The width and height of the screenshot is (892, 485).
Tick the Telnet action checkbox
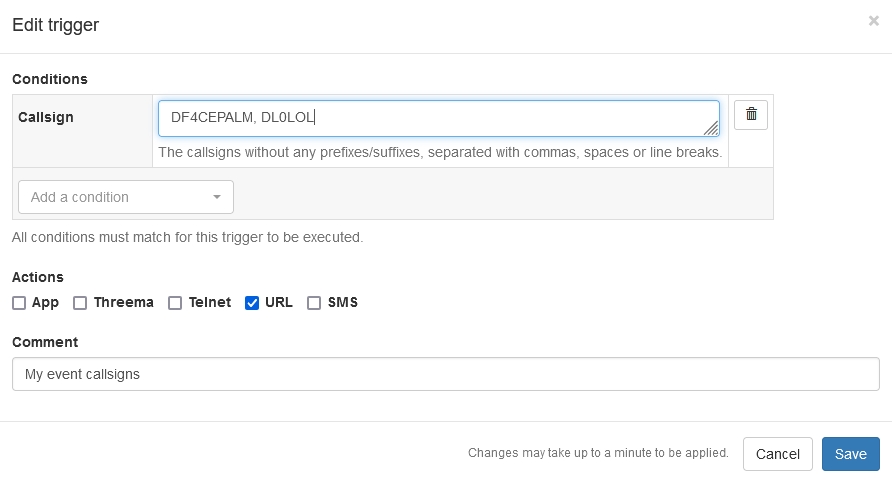point(175,303)
